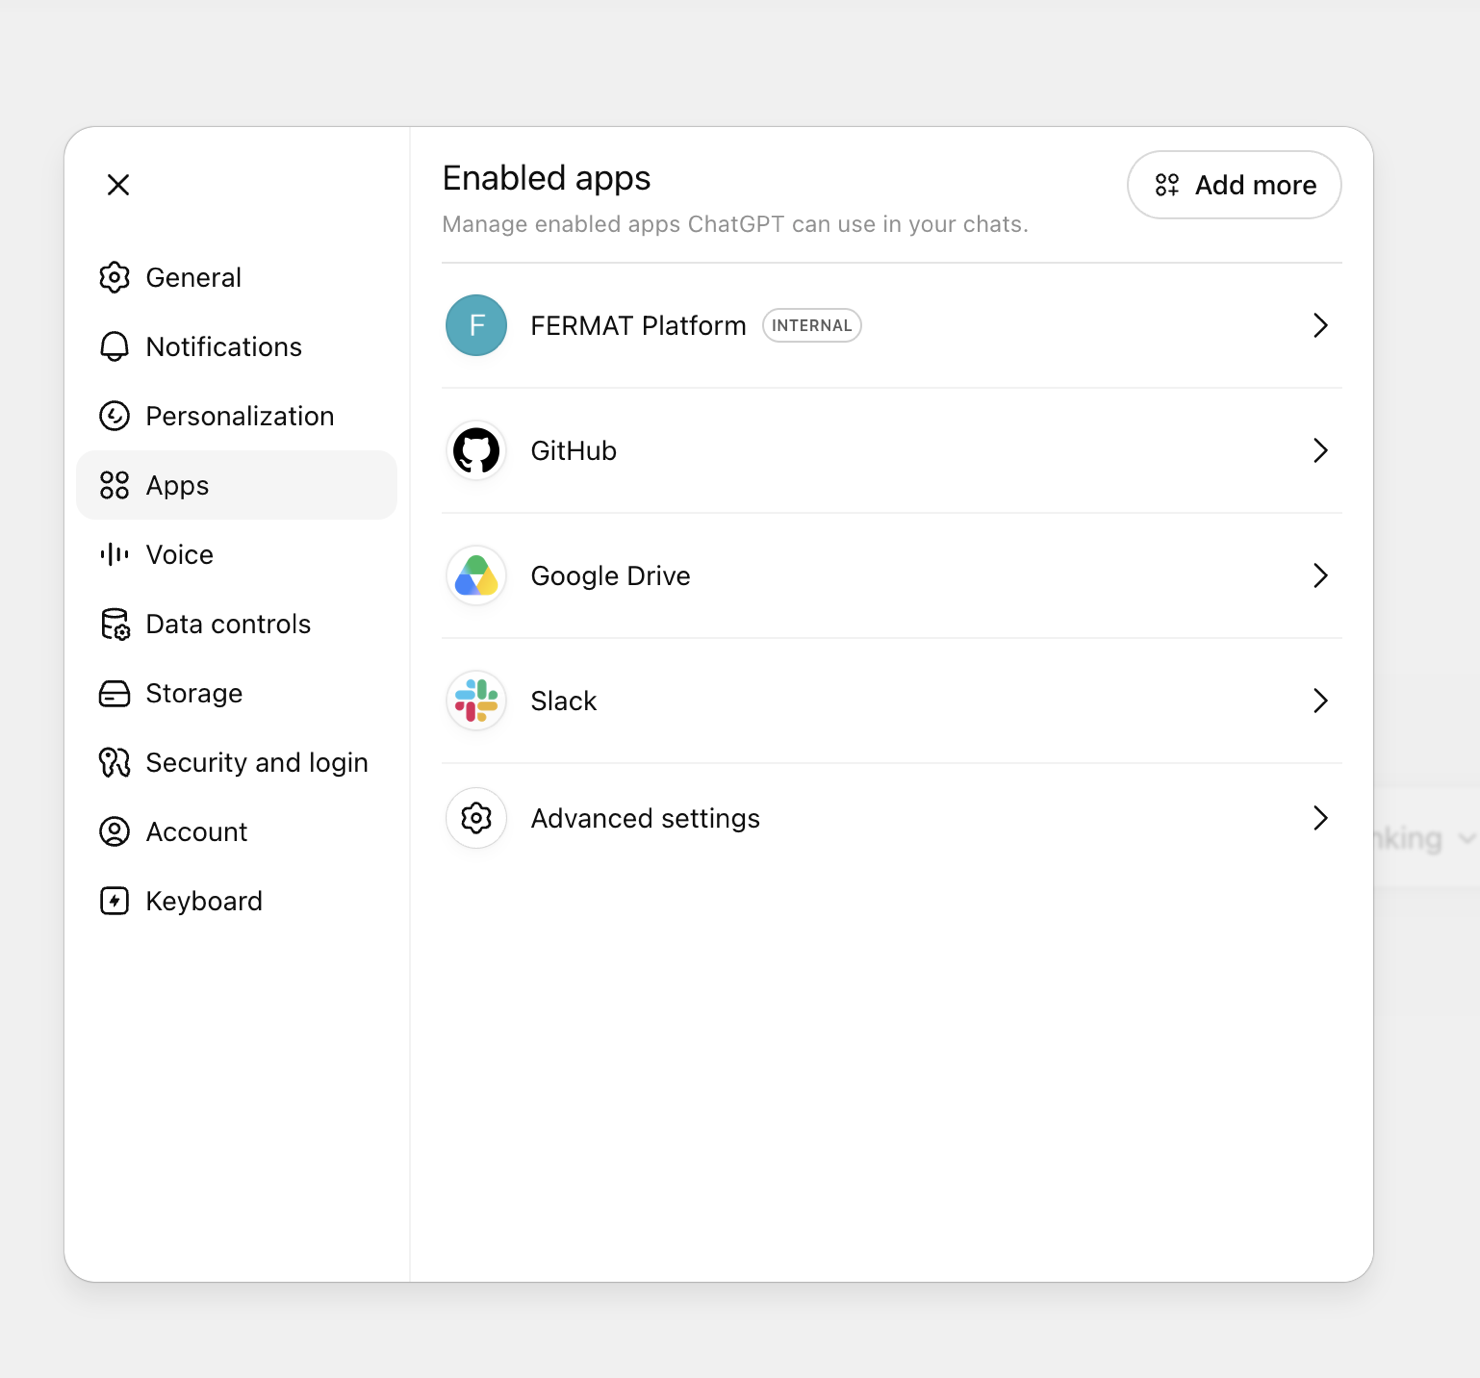Click the Advanced settings gear icon
Viewport: 1480px width, 1378px height.
tap(476, 818)
